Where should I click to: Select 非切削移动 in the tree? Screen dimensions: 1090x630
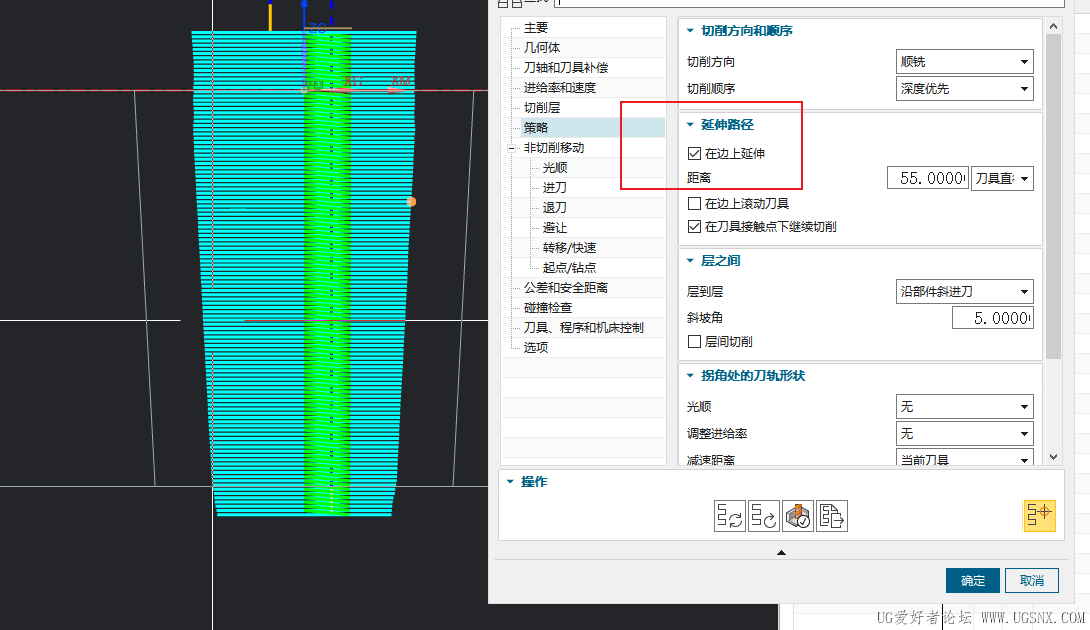554,148
